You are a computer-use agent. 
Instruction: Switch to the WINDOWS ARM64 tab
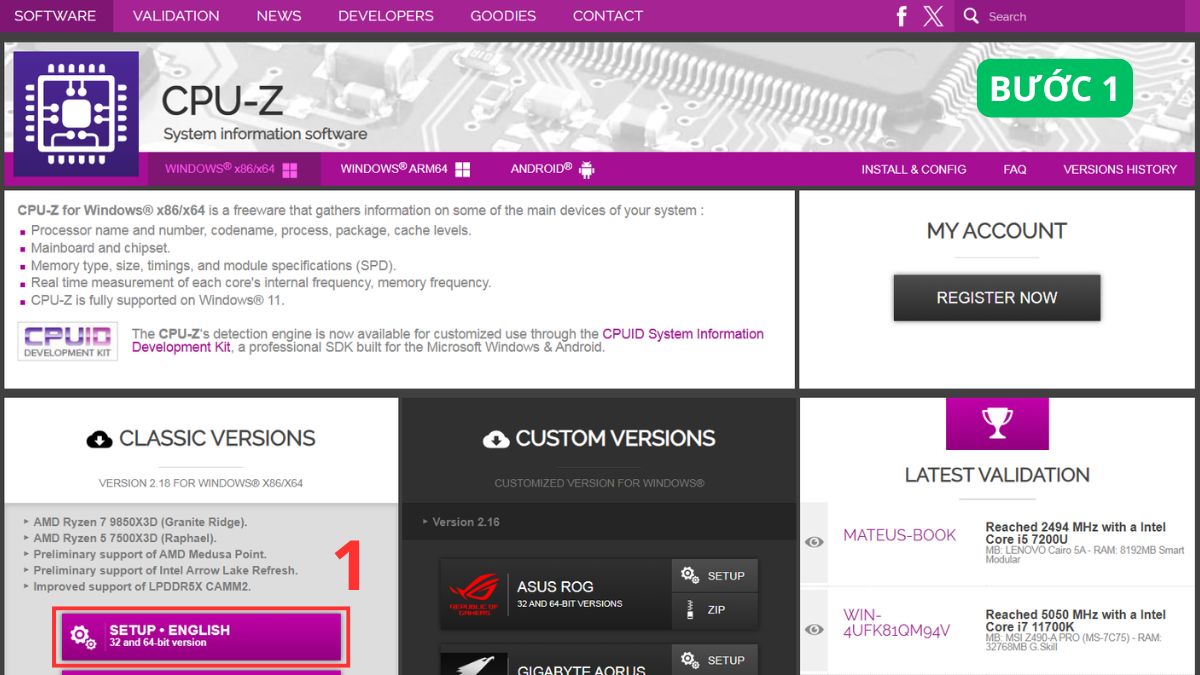(405, 170)
